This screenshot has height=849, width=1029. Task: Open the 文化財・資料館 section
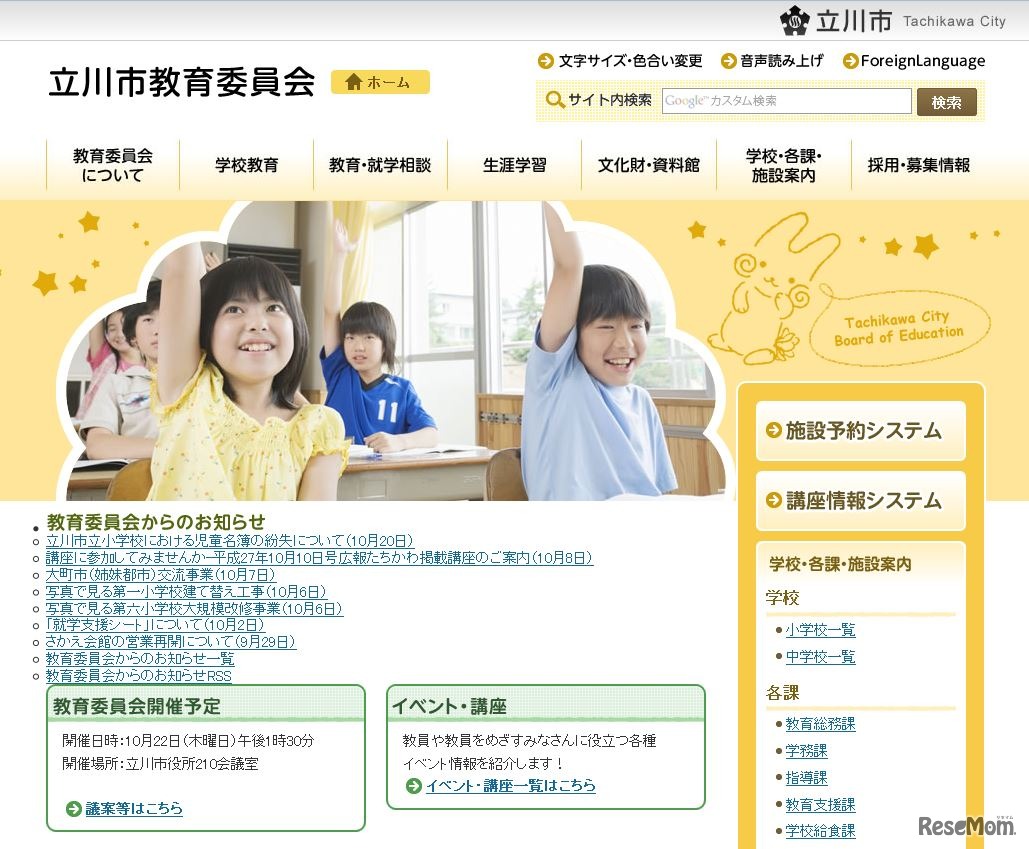pos(651,166)
